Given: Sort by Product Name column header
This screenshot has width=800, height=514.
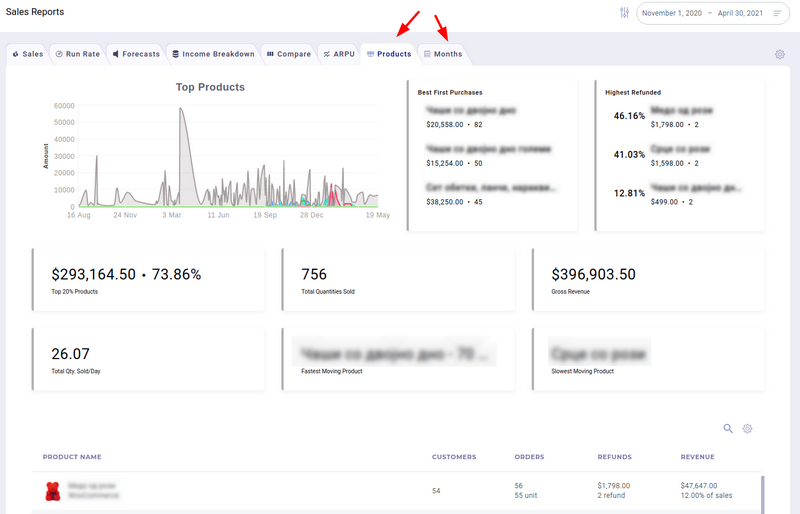Looking at the screenshot, I should pyautogui.click(x=72, y=457).
